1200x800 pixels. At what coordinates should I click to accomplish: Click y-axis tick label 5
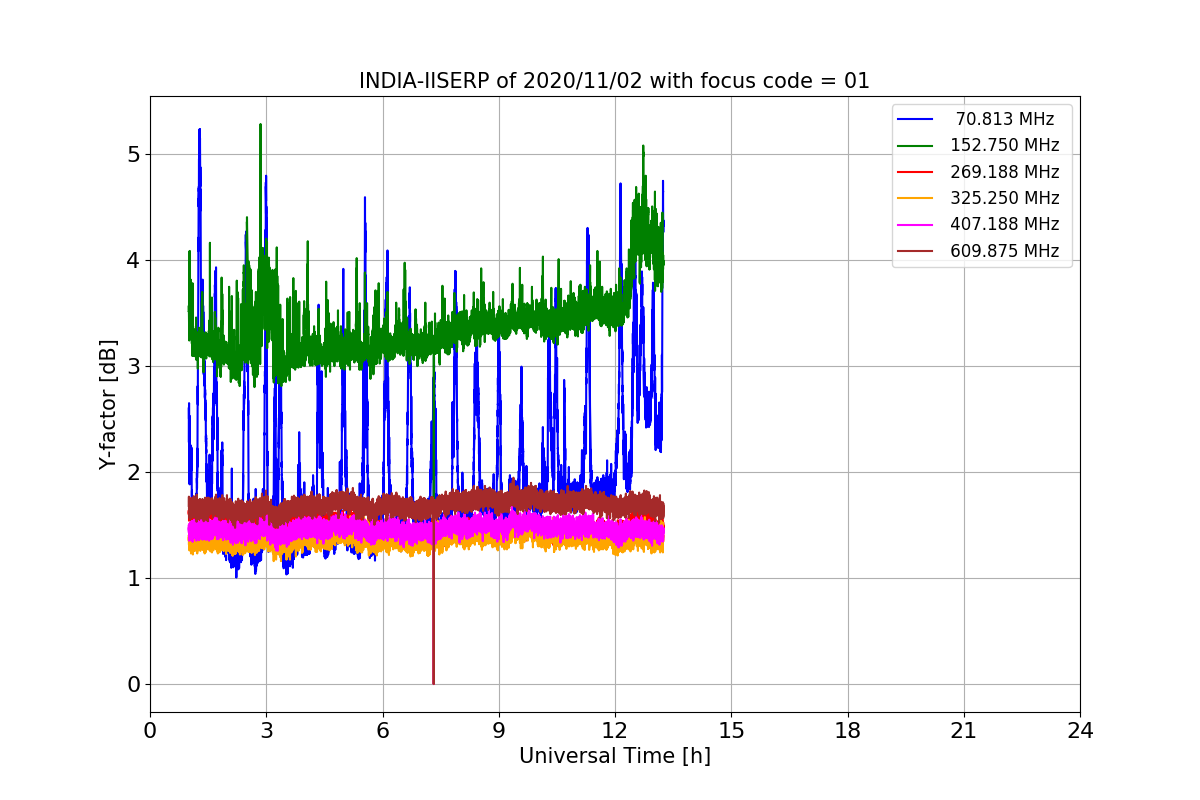pos(132,154)
